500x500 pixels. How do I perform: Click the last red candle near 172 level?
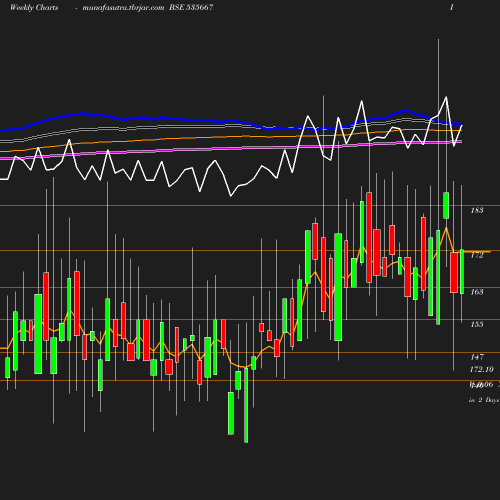[x=454, y=273]
